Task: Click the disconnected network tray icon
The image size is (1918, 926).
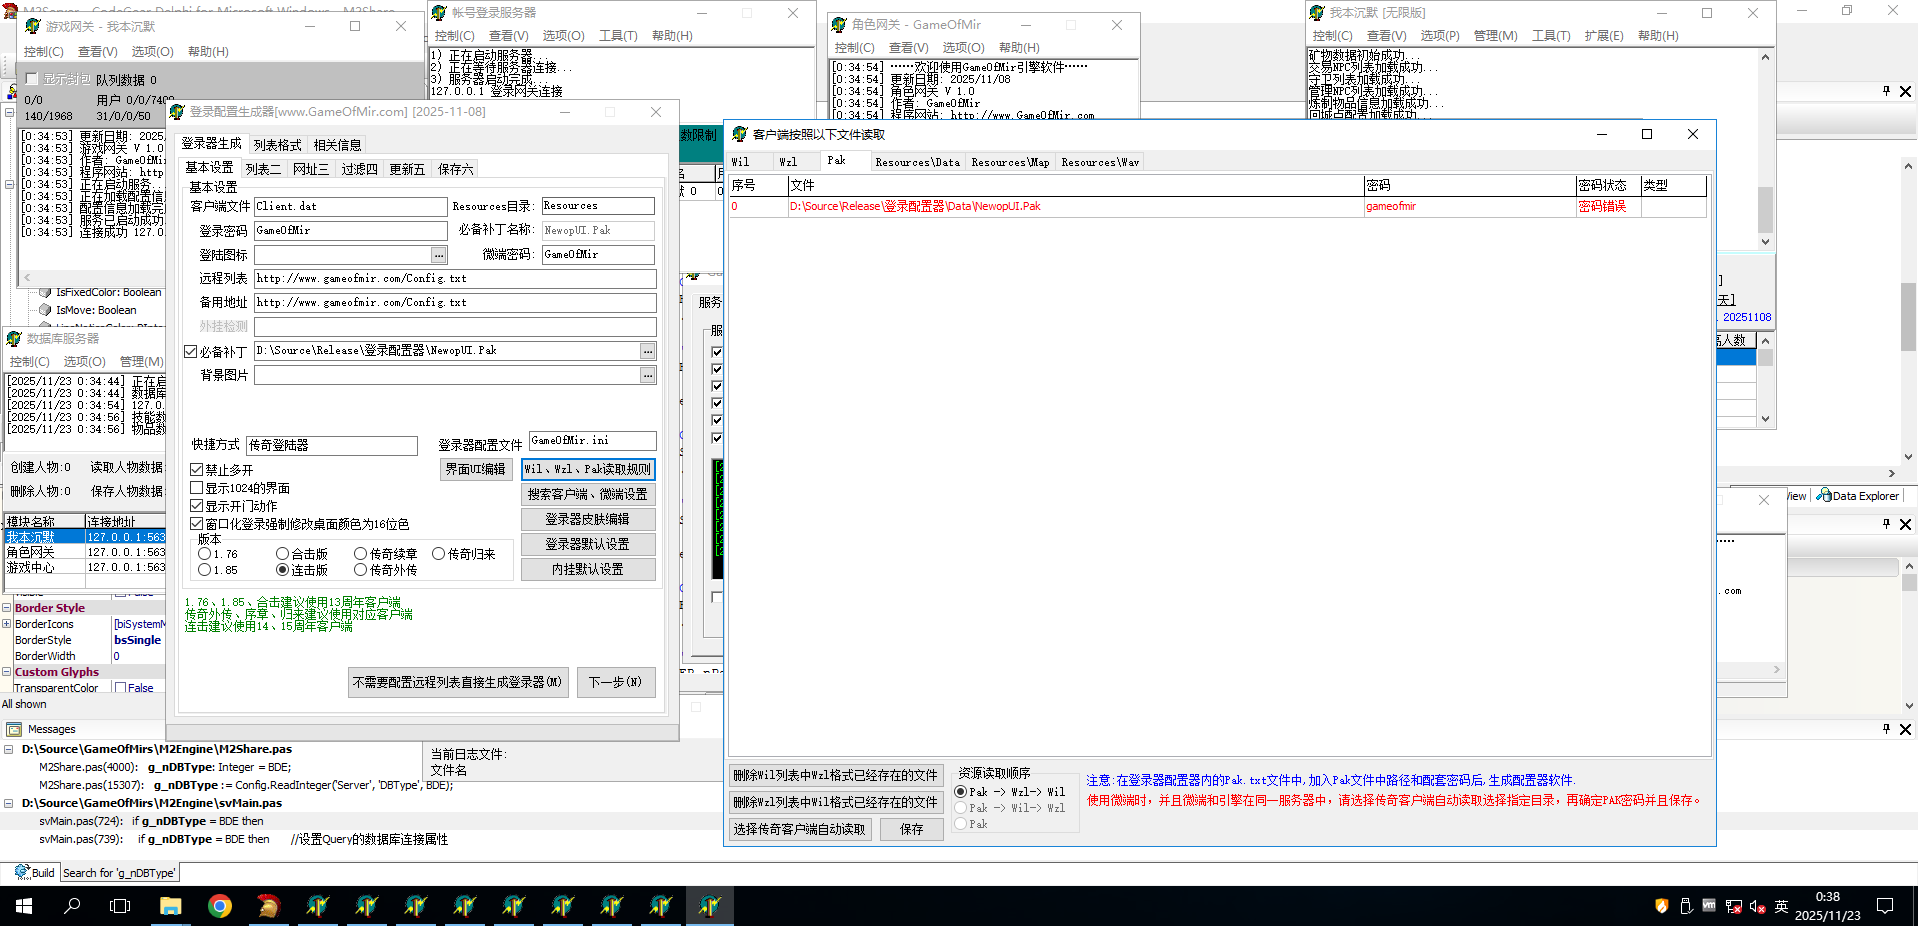Action: pos(1733,907)
